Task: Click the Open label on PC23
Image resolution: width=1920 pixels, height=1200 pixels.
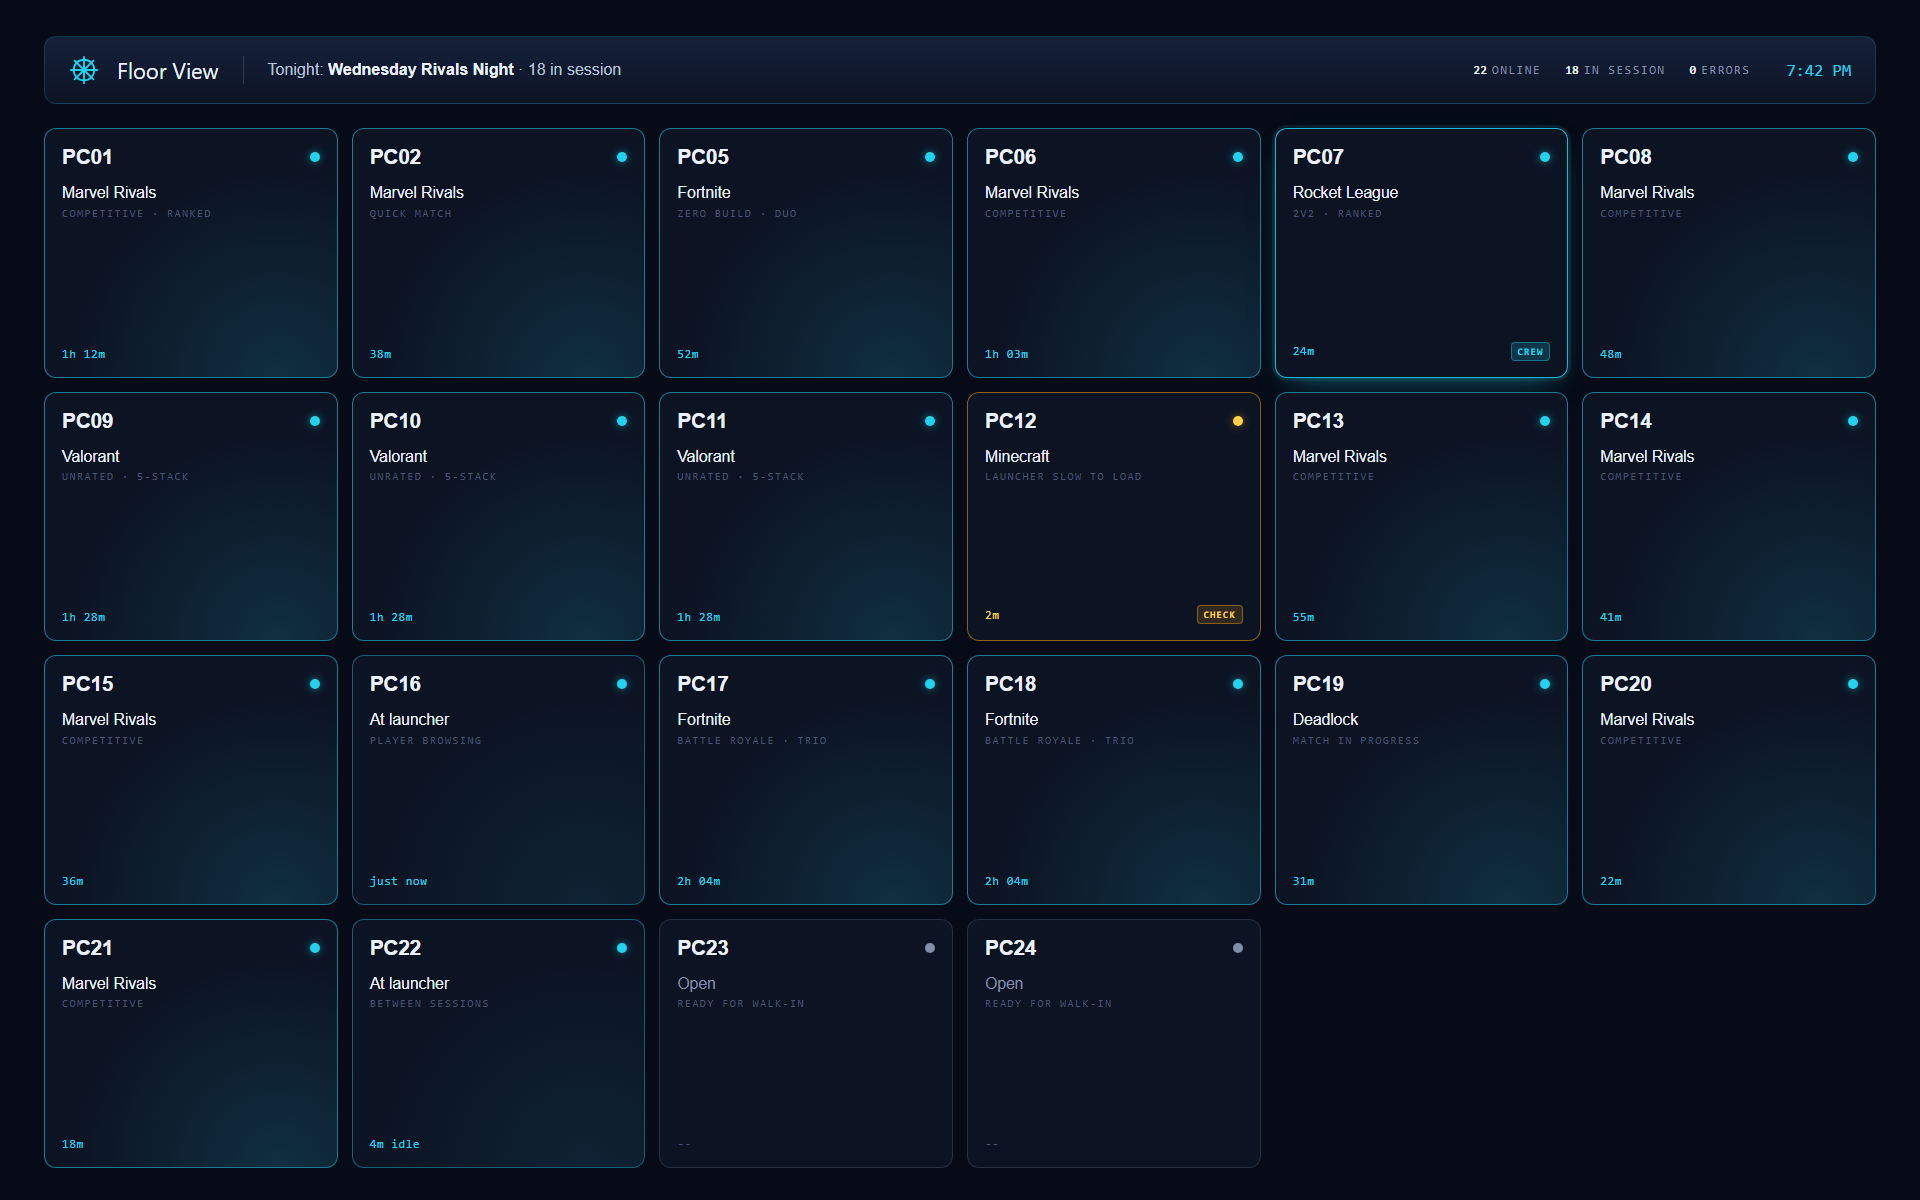Action: pos(696,983)
